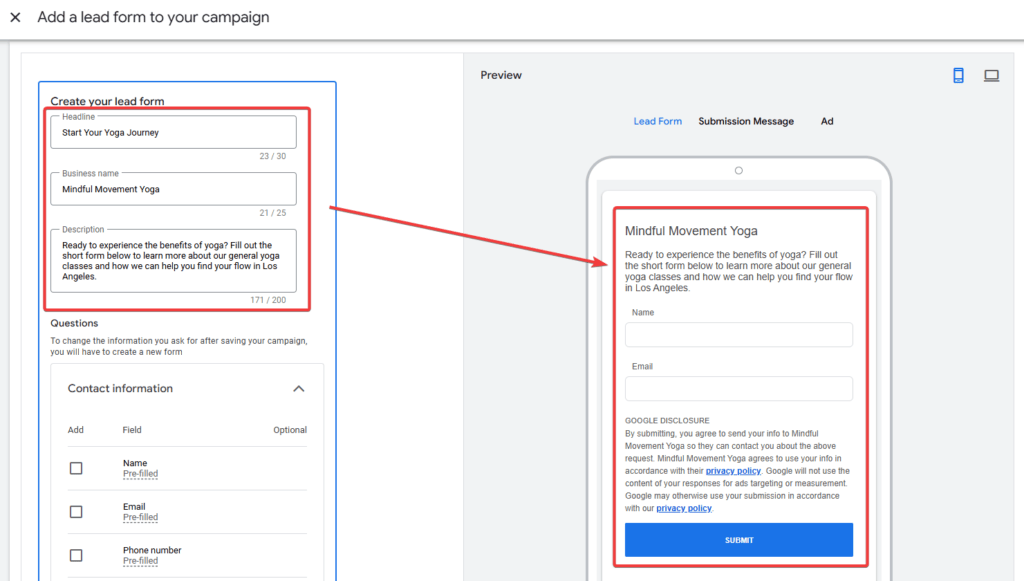Close the lead form dialog with X
Viewport: 1024px width, 581px height.
click(16, 18)
